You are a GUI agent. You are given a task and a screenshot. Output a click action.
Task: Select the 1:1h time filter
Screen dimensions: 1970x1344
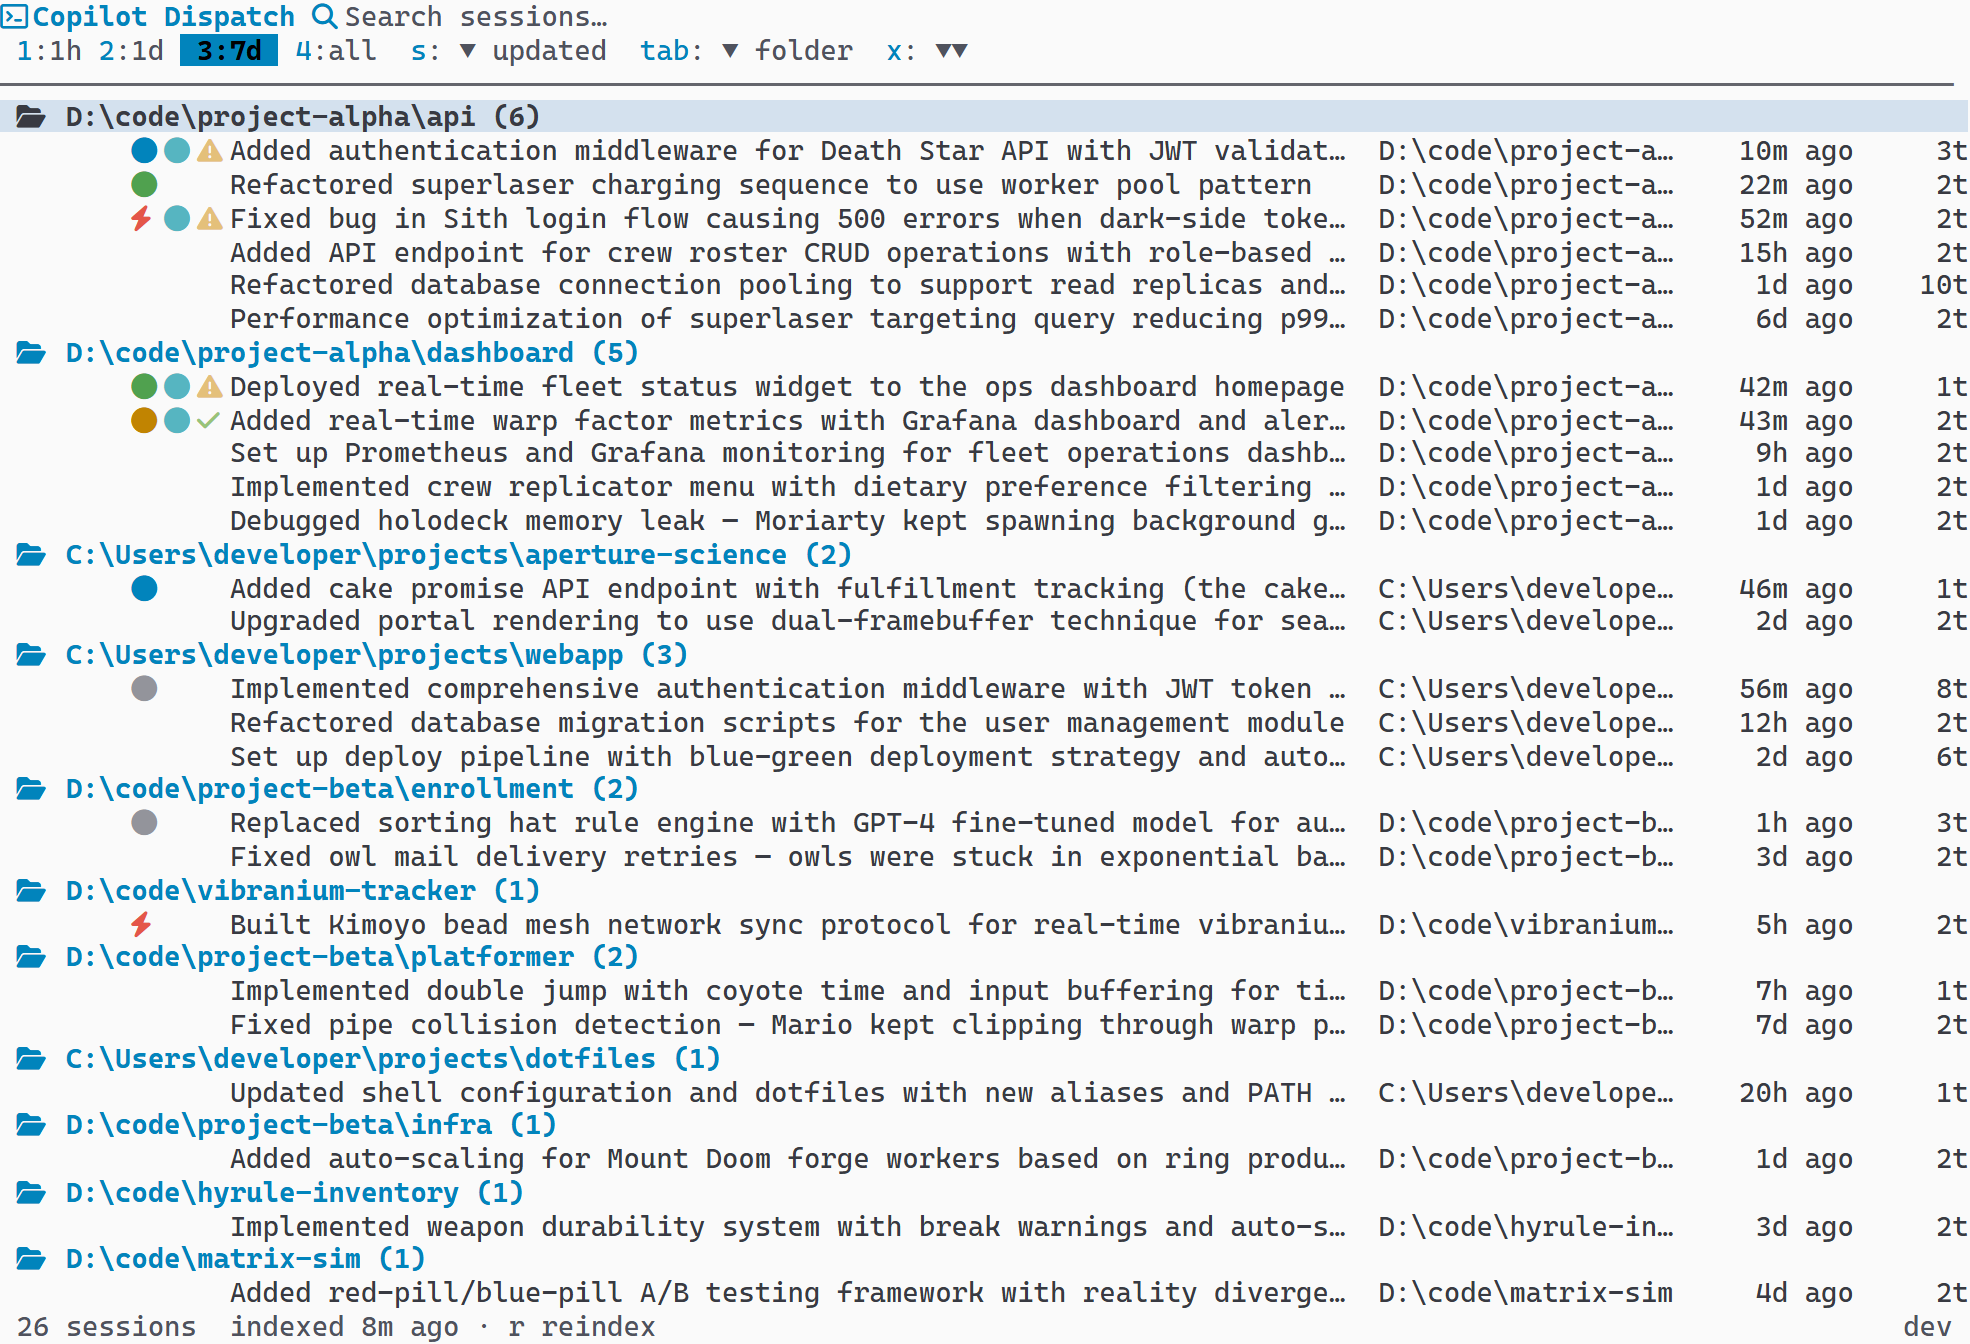tap(49, 51)
